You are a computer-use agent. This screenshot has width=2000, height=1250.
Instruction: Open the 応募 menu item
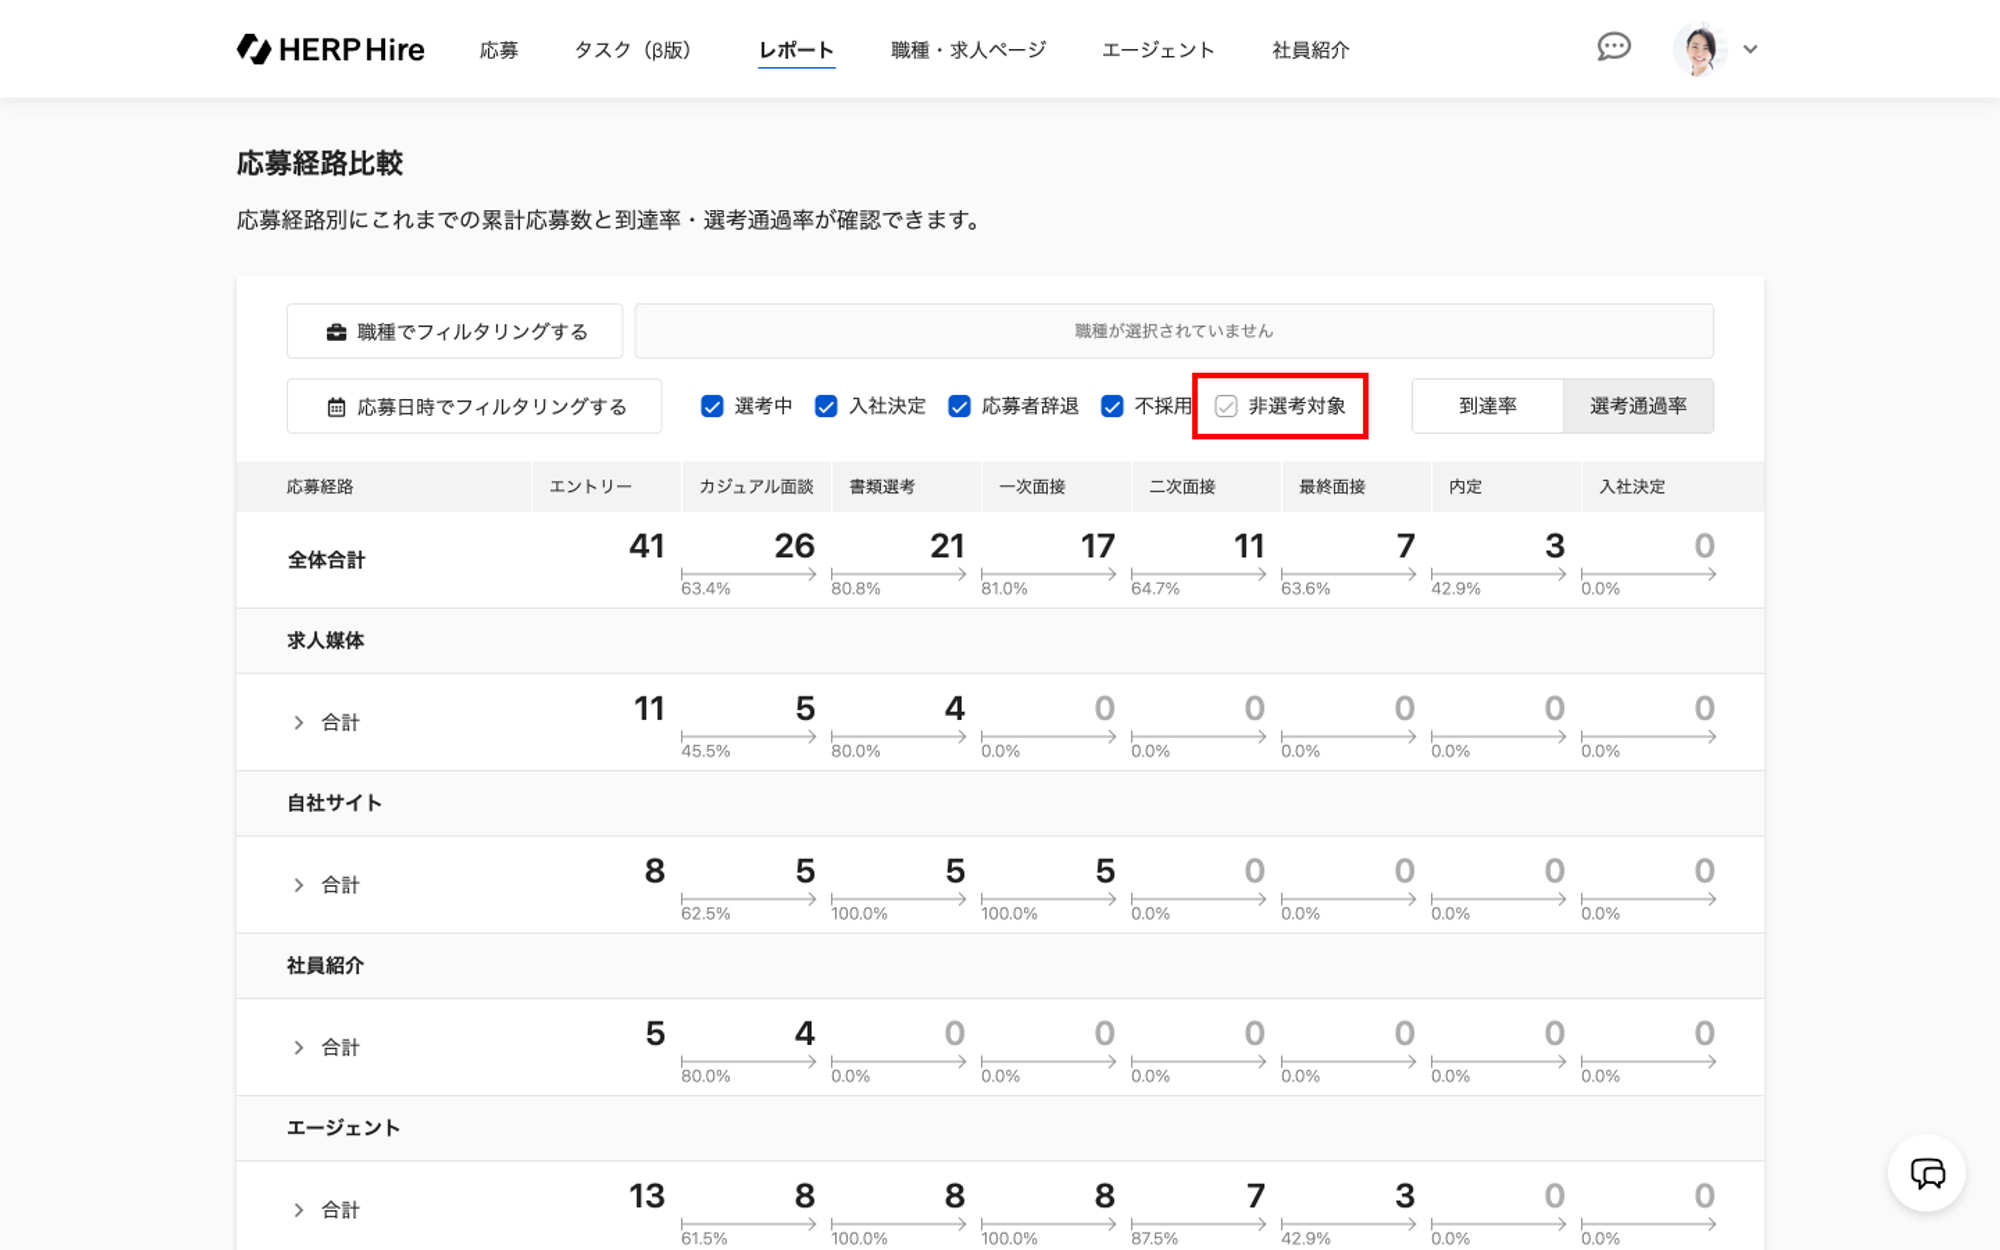[498, 50]
